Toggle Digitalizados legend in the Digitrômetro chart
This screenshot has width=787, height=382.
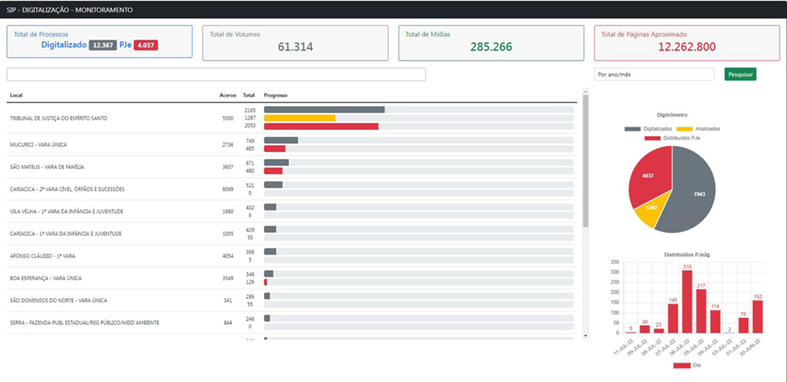[x=648, y=129]
